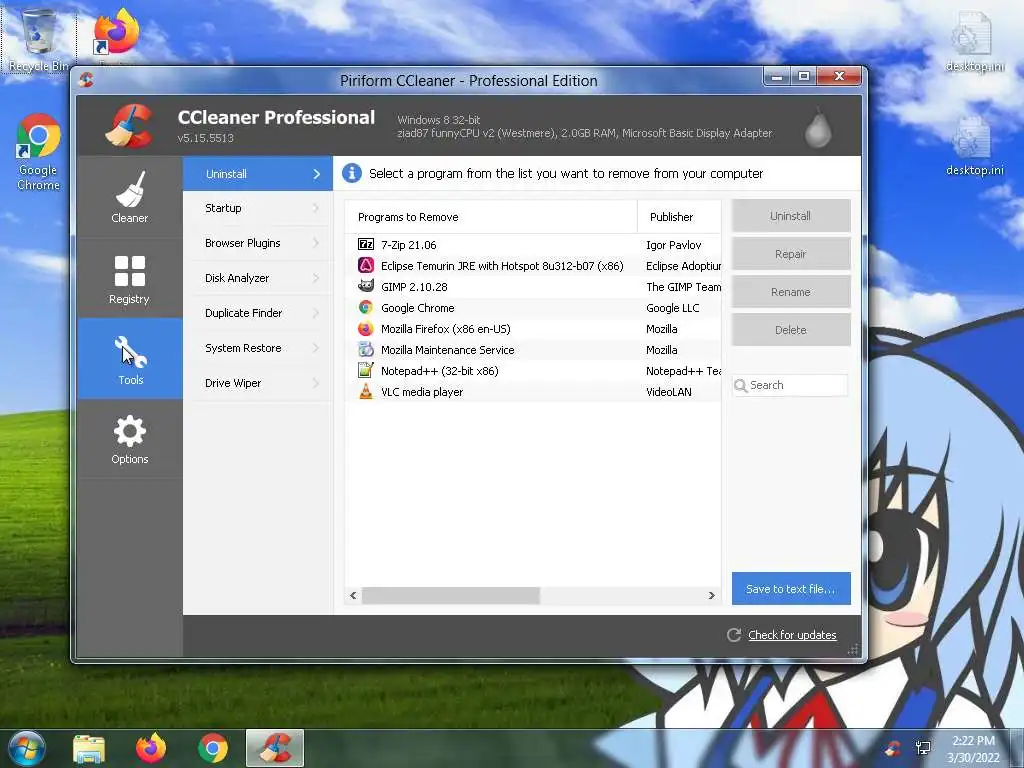This screenshot has width=1024, height=768.
Task: Click the Delete button
Action: 791,330
